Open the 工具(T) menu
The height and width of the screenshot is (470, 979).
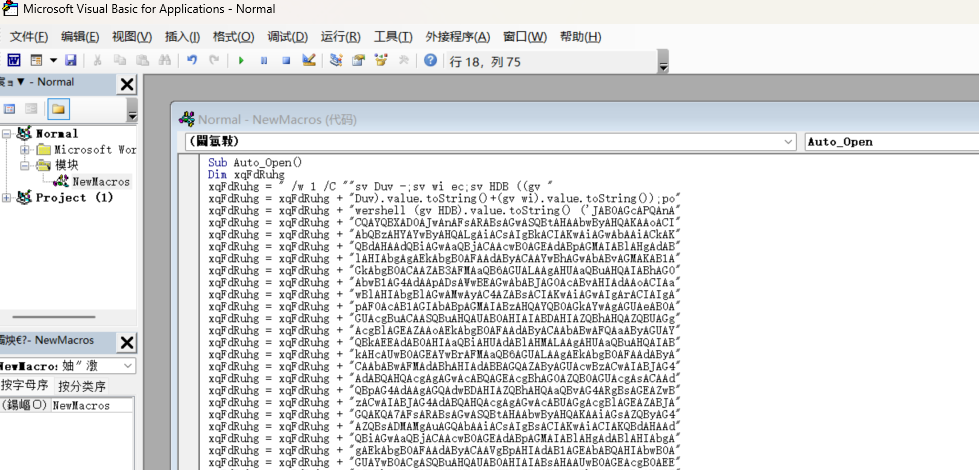point(393,37)
